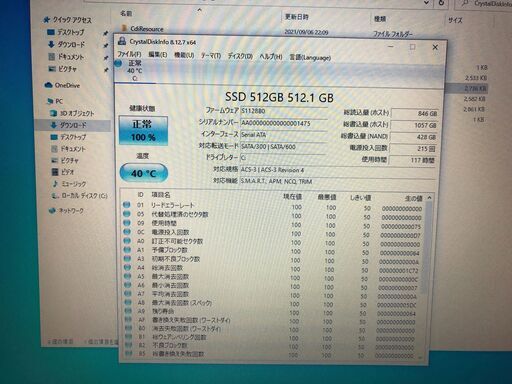The width and height of the screenshot is (512, 384).
Task: Click the ビデオ icon in Explorer sidebar
Action: (55, 172)
